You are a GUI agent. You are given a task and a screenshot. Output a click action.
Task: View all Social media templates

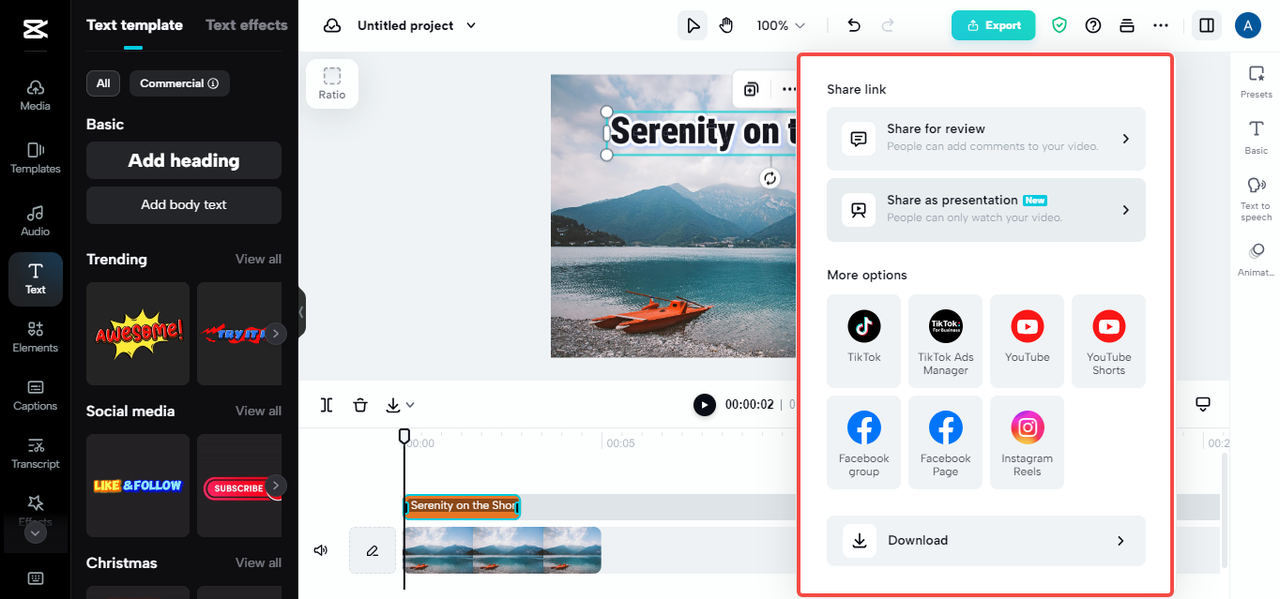(x=258, y=411)
